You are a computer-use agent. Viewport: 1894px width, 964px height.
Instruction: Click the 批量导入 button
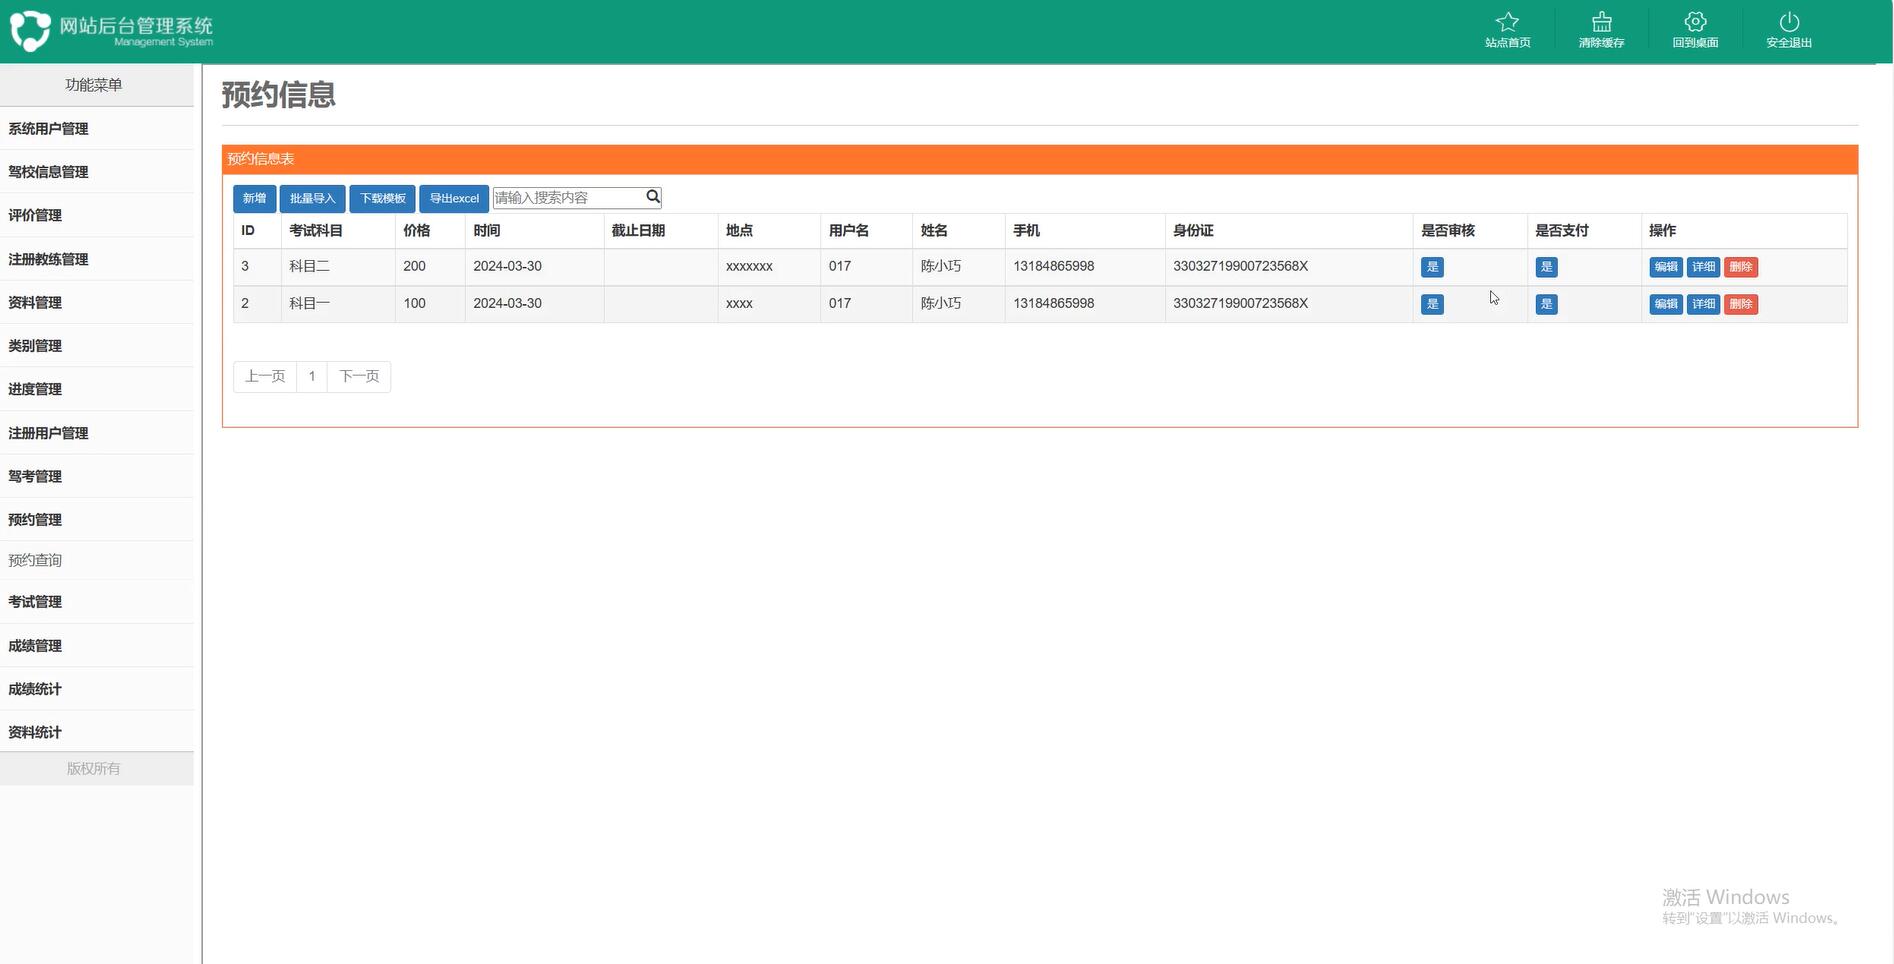[x=312, y=198]
